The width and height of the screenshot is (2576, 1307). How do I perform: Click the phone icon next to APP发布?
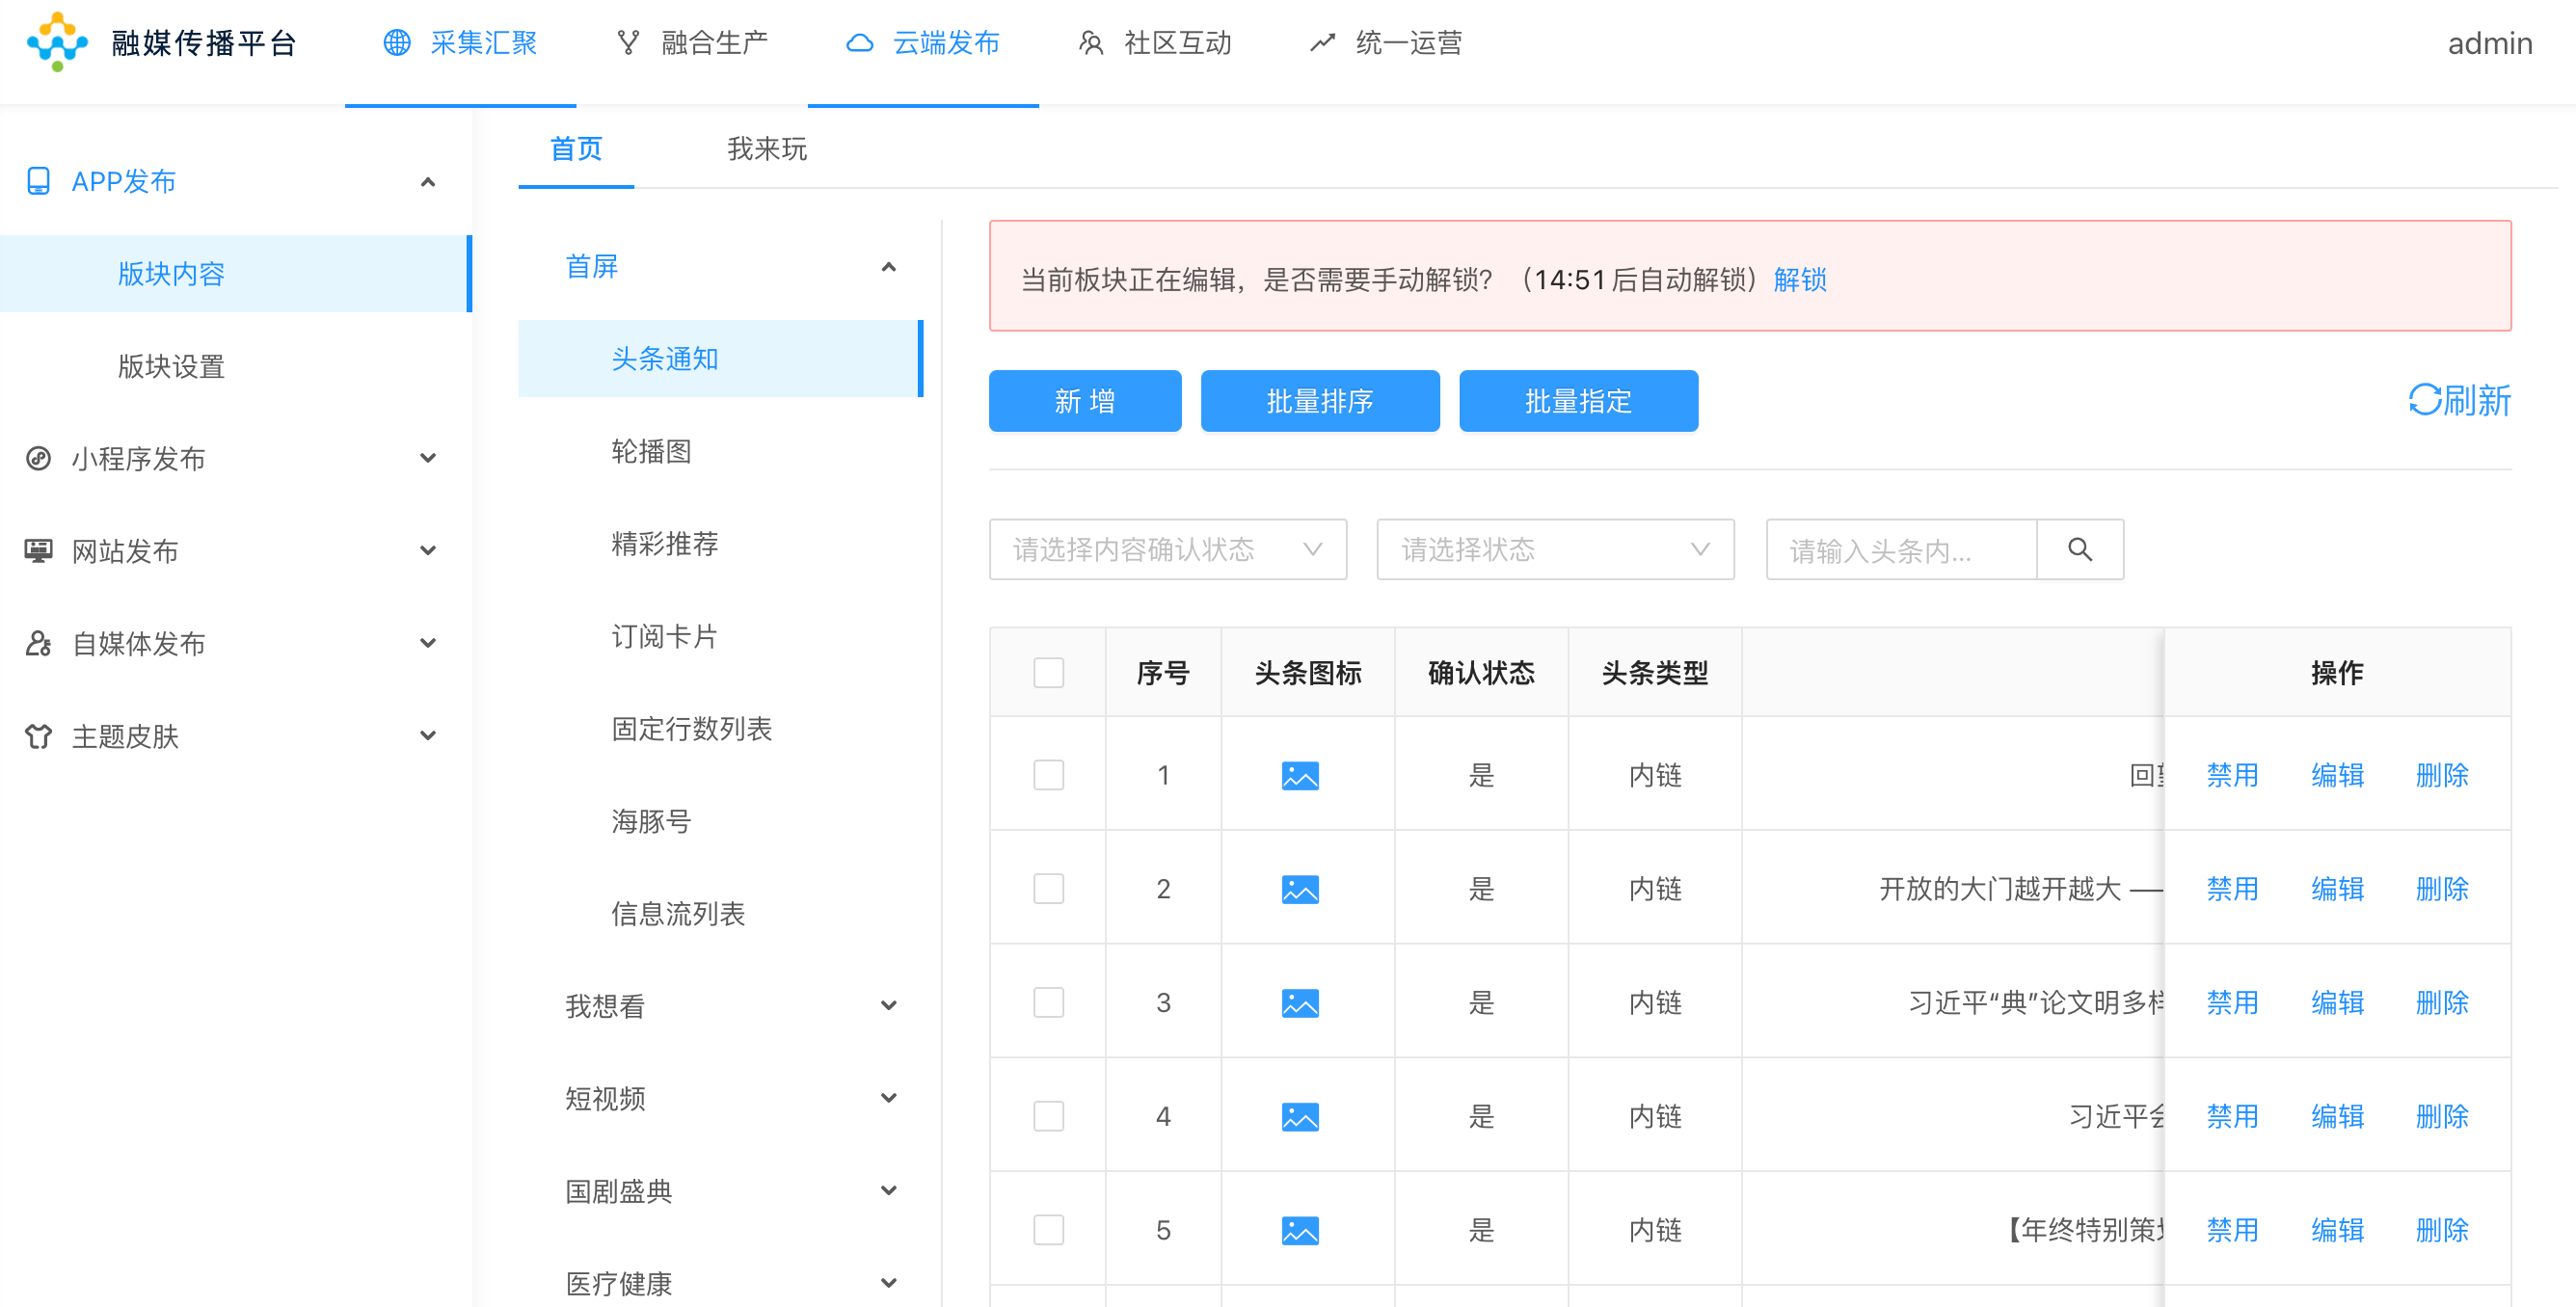pos(38,181)
